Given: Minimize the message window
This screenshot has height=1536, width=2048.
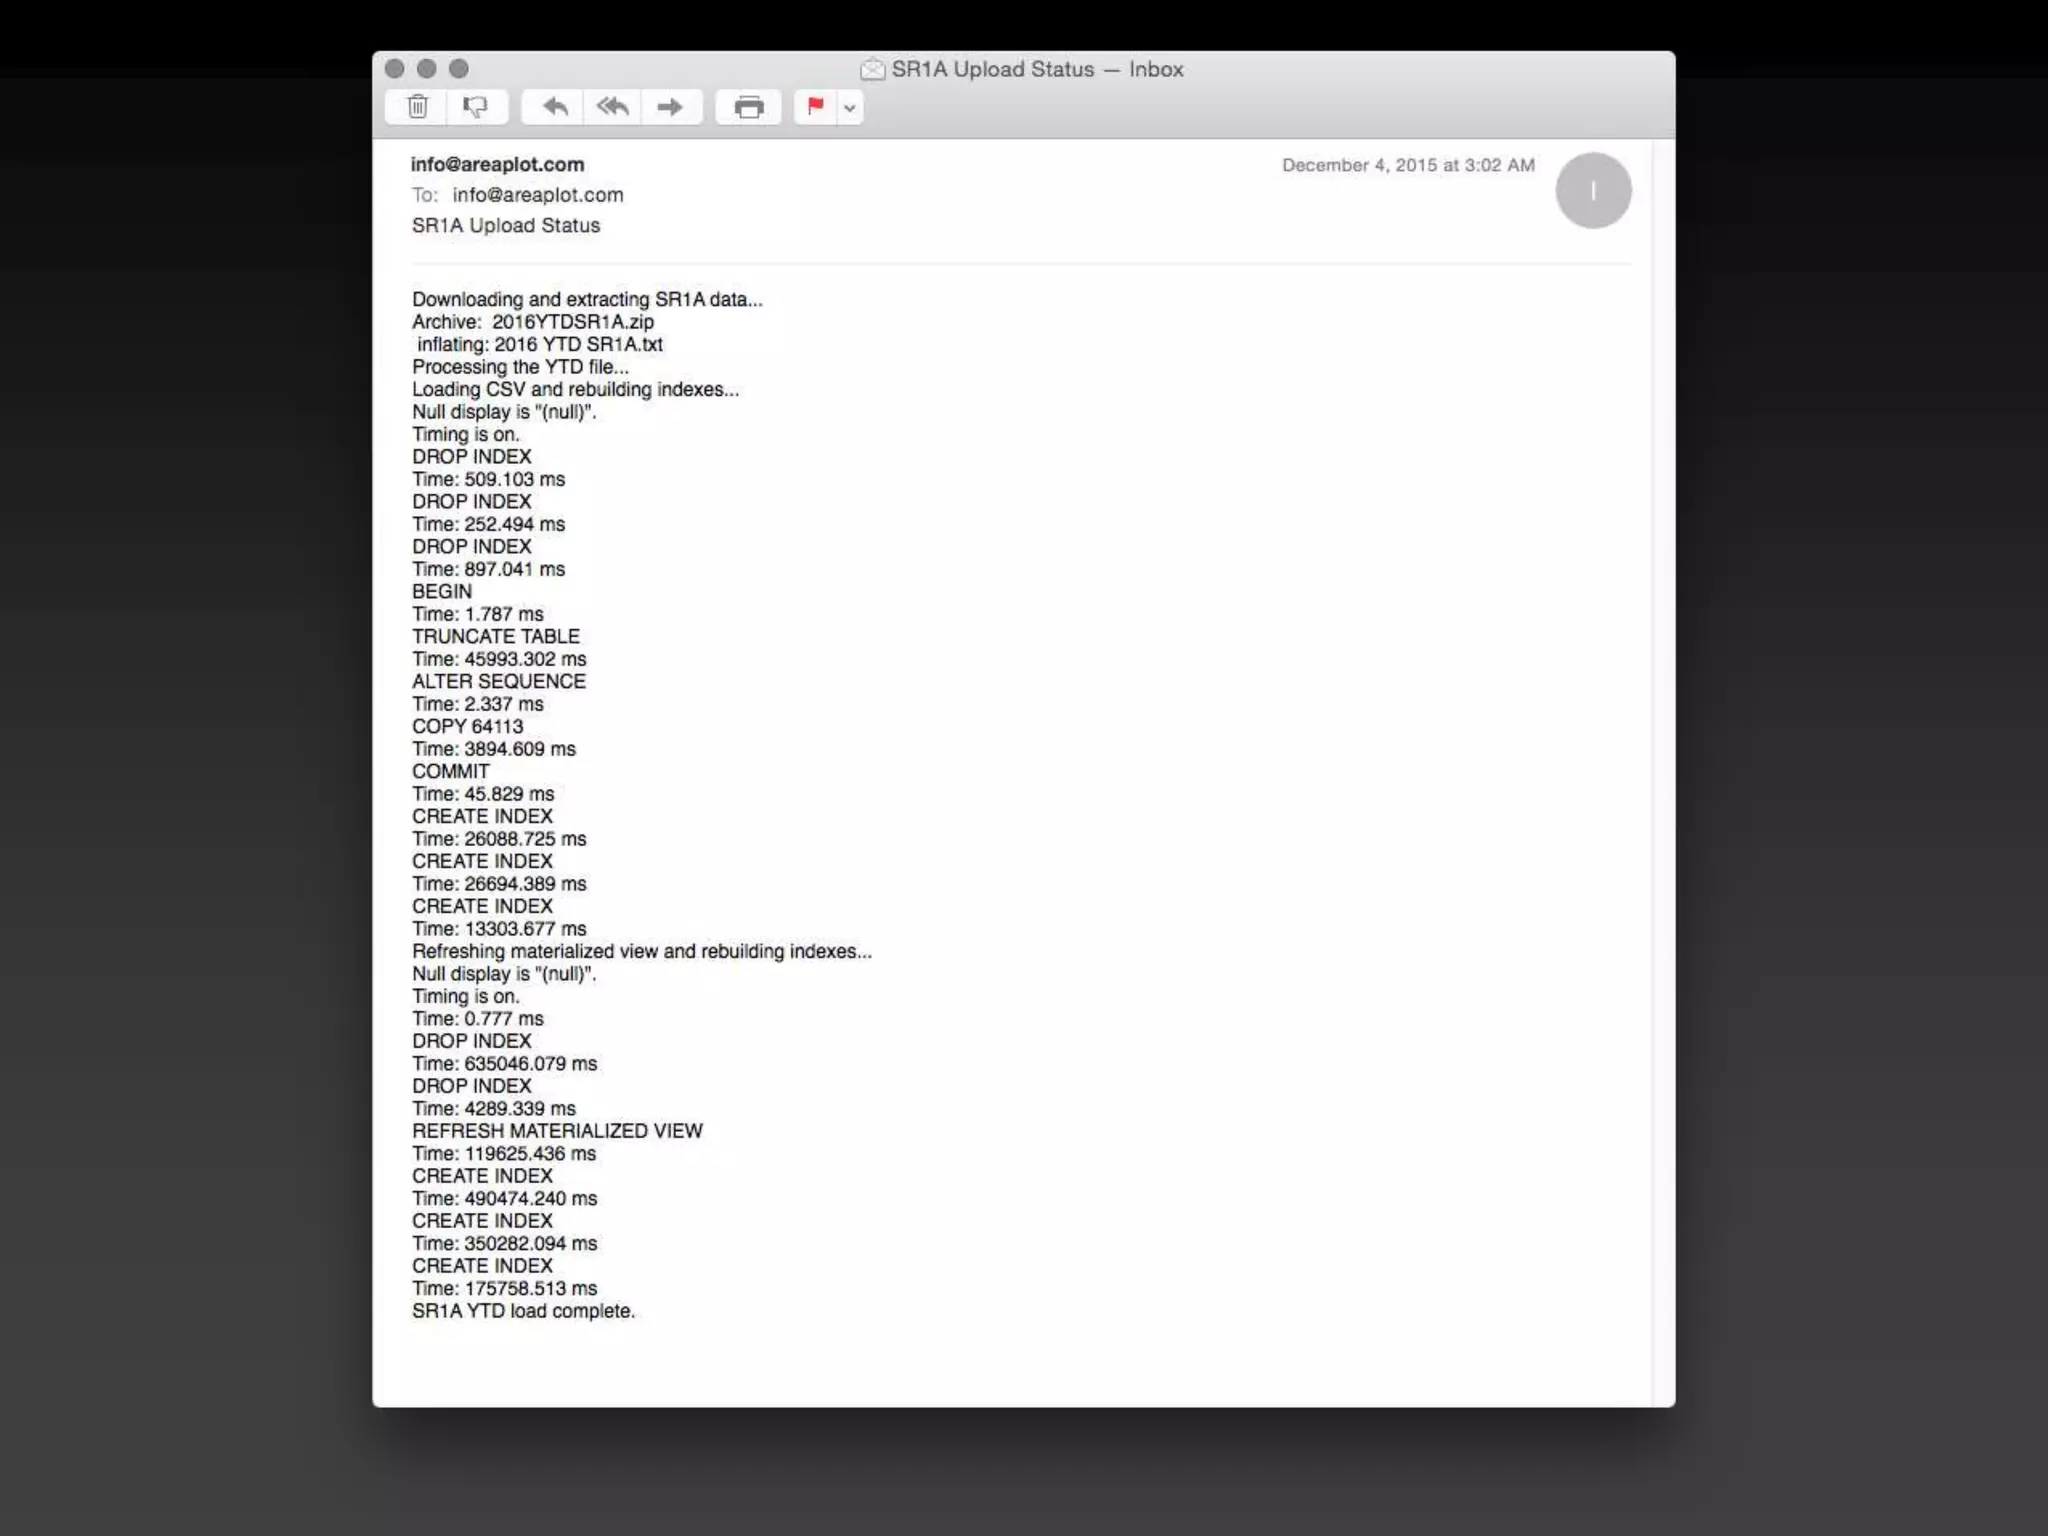Looking at the screenshot, I should point(427,69).
